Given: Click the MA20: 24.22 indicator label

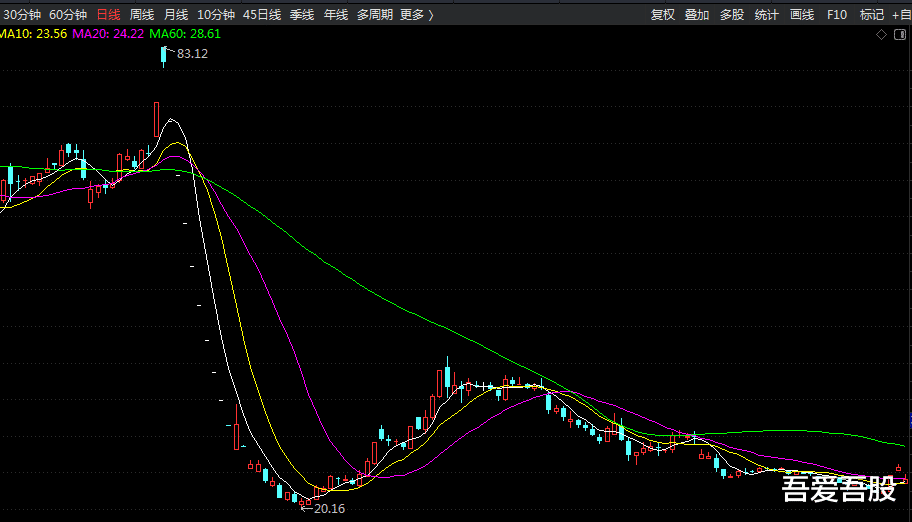Looking at the screenshot, I should point(108,34).
